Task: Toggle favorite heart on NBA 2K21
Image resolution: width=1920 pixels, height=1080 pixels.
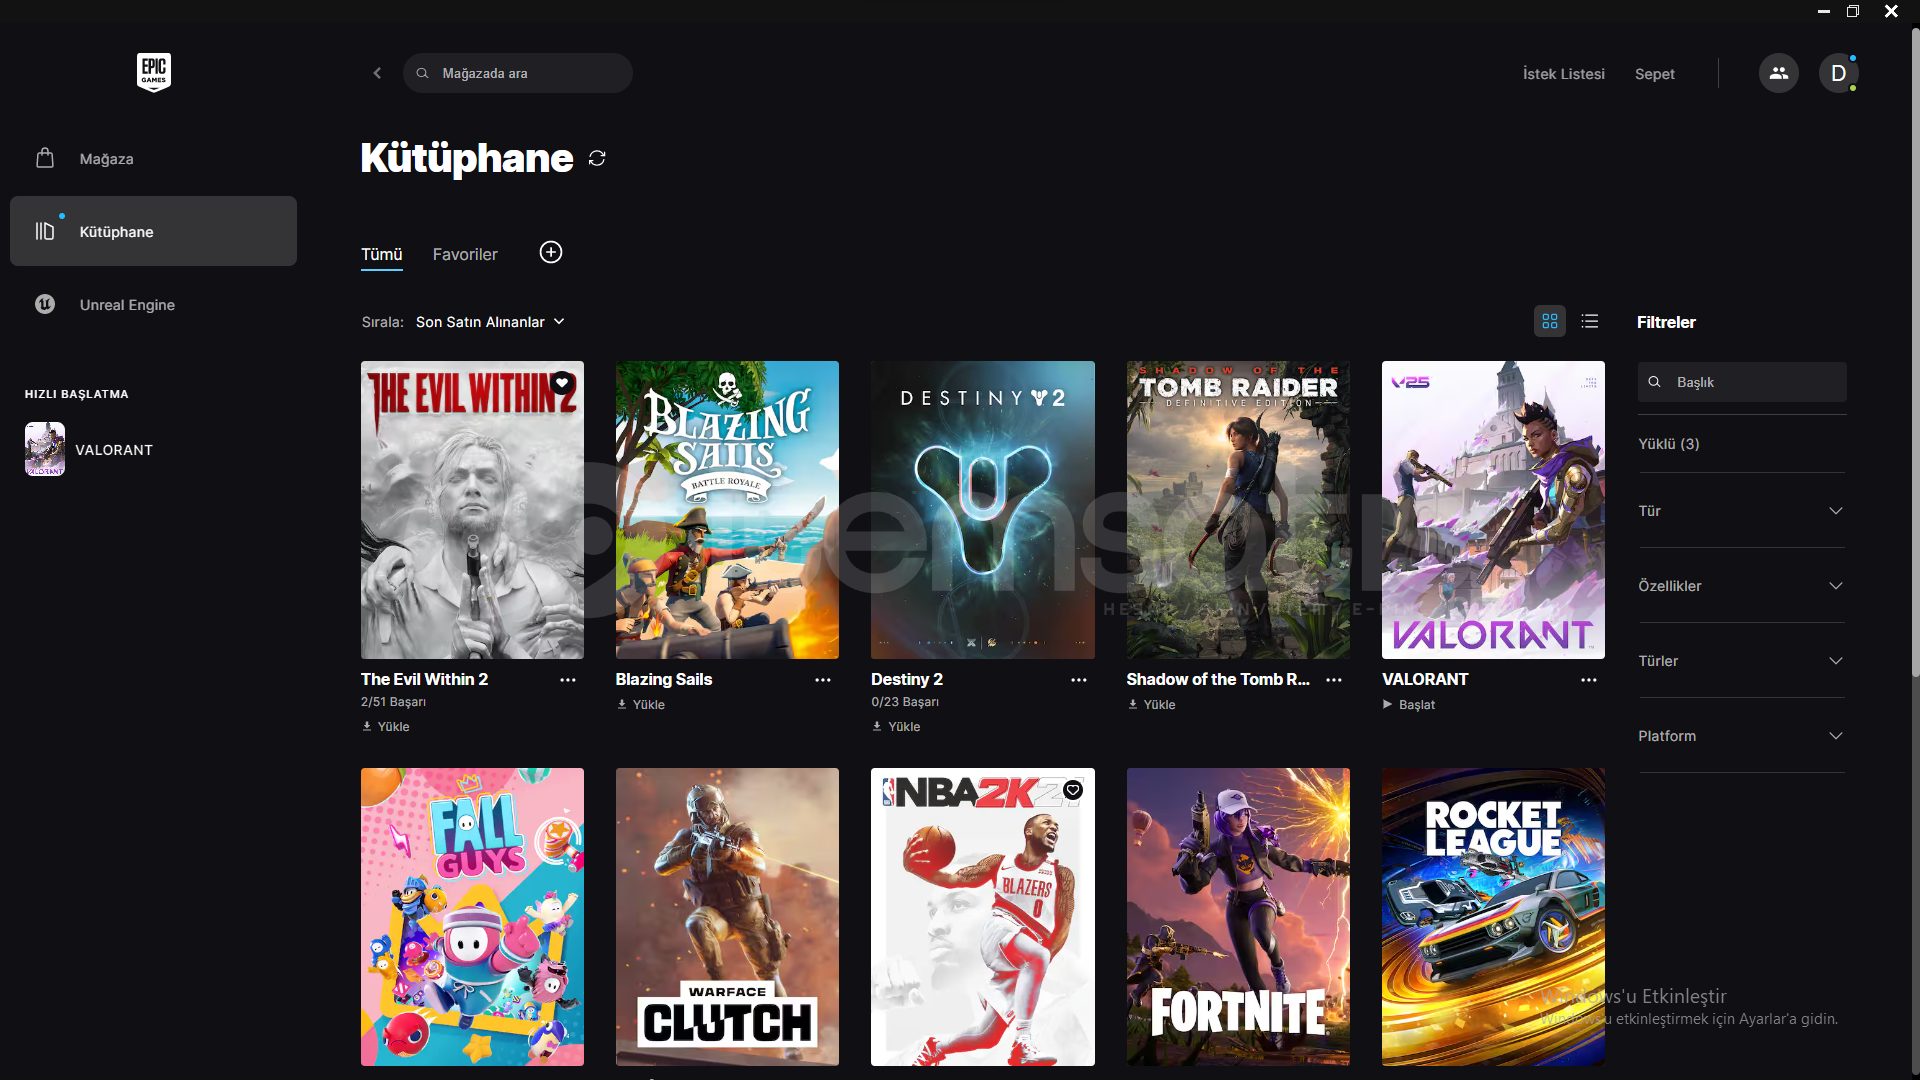Action: [x=1073, y=790]
